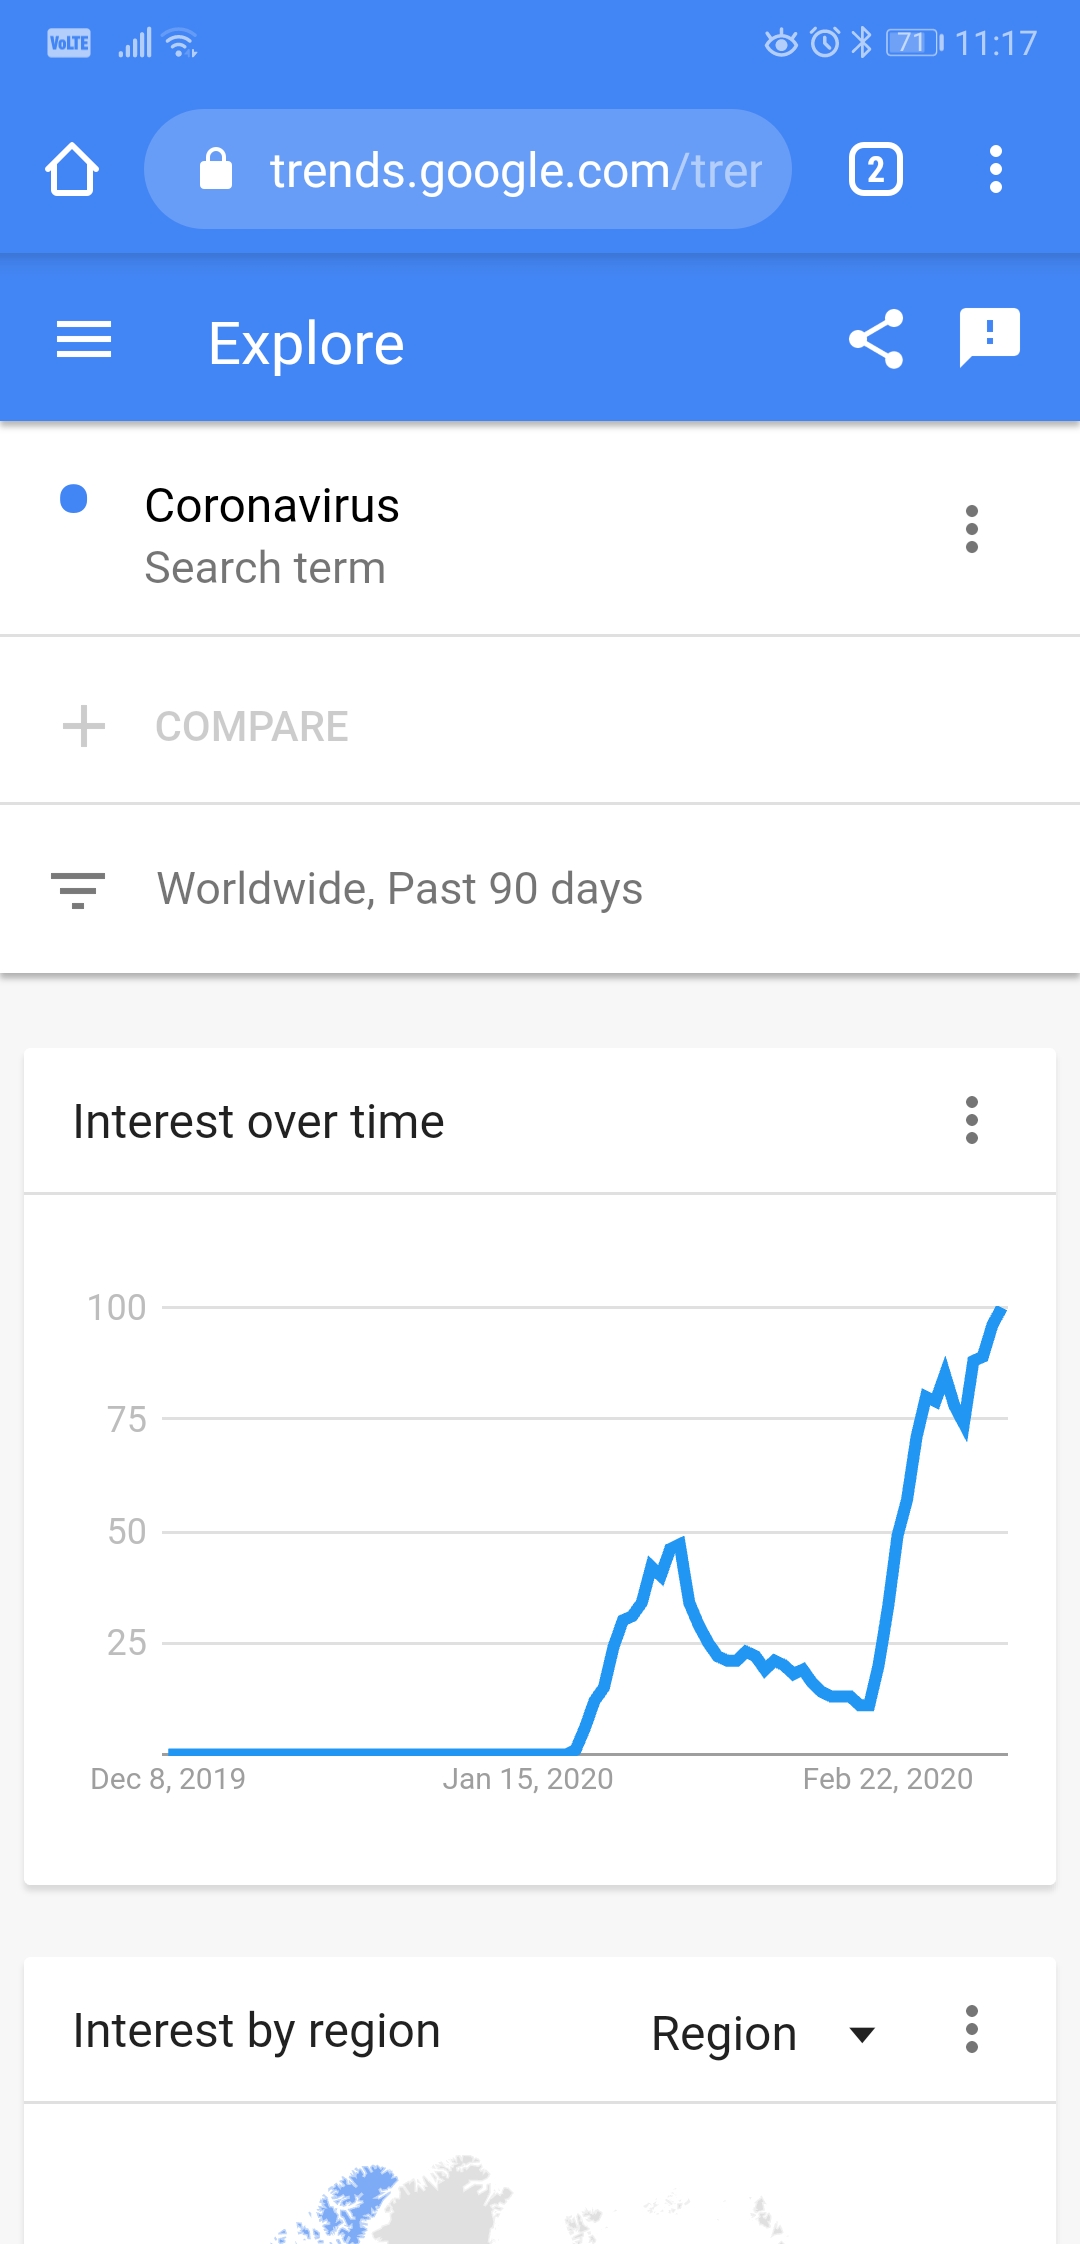The width and height of the screenshot is (1080, 2244).
Task: Tap the trends.google.com address bar
Action: coord(468,169)
